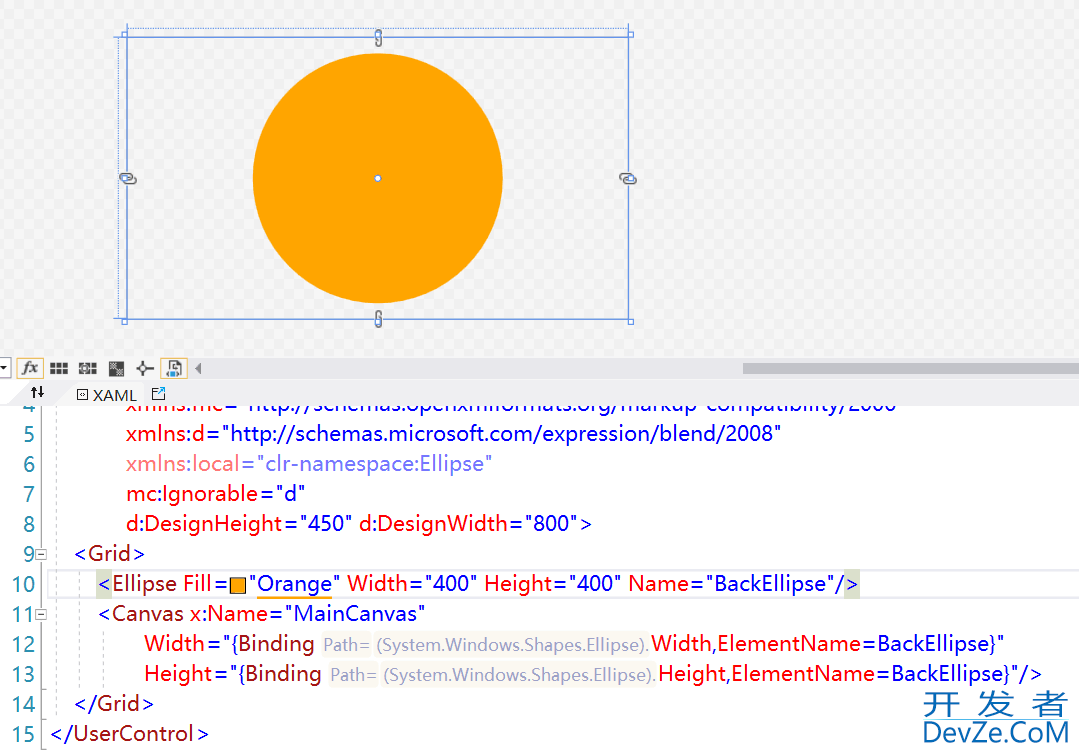Click the Height="400" attribute on line 10
Viewport: 1079px width, 754px height.
553,584
